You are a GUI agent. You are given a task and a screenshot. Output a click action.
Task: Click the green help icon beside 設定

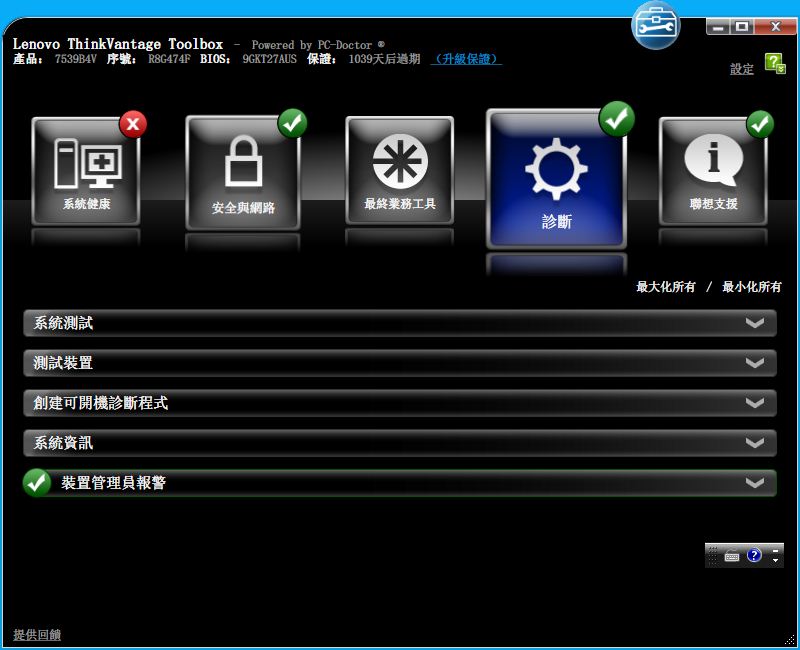775,64
